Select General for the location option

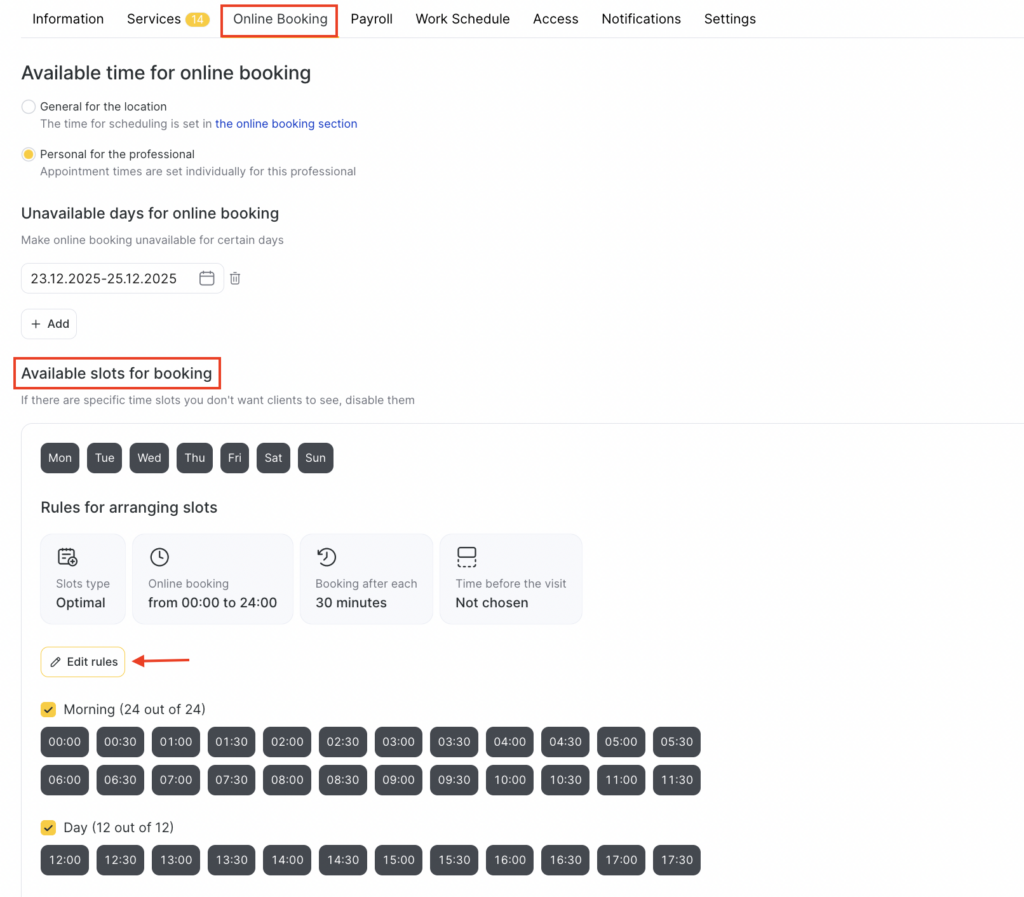[29, 107]
